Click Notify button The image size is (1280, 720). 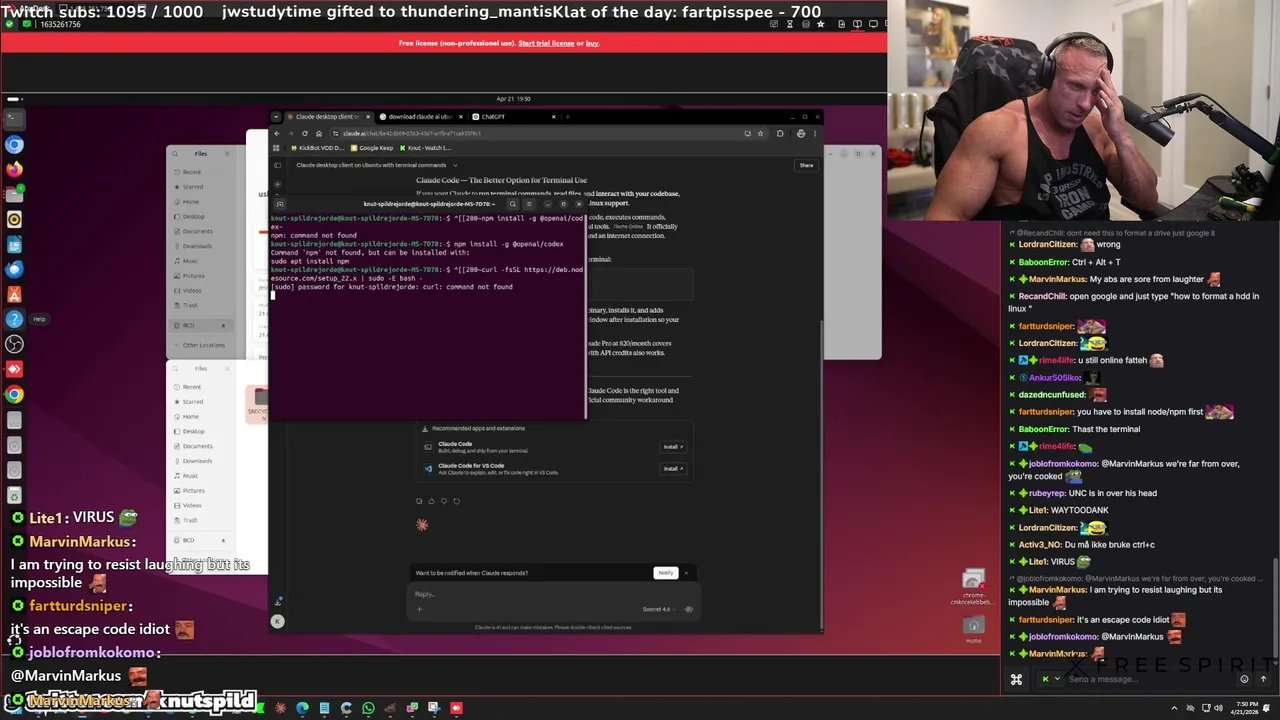(666, 573)
